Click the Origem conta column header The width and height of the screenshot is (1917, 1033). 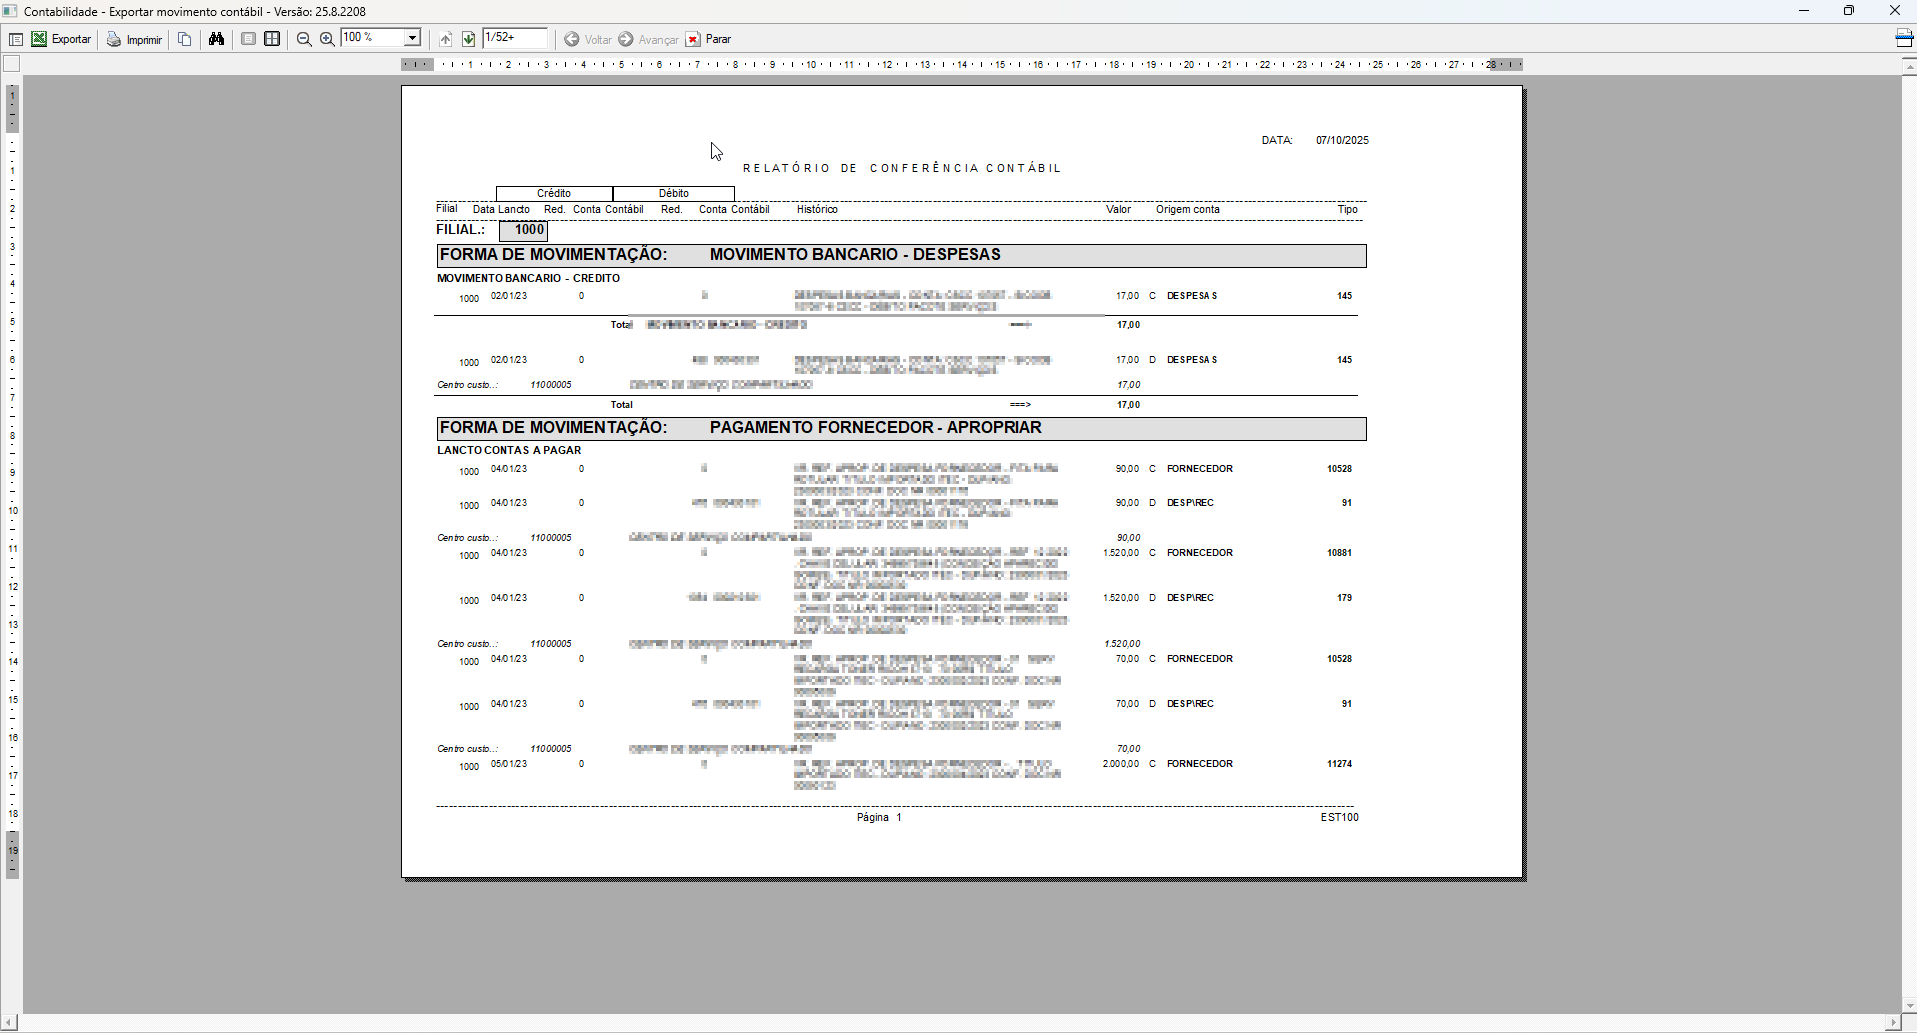(1188, 209)
